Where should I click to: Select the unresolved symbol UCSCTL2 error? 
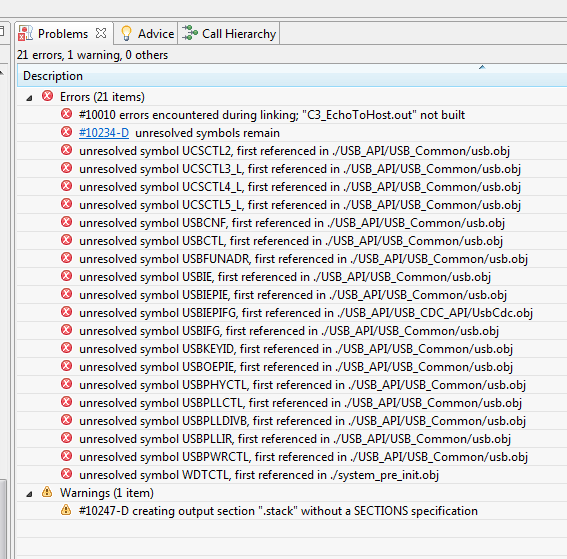[x=292, y=151]
